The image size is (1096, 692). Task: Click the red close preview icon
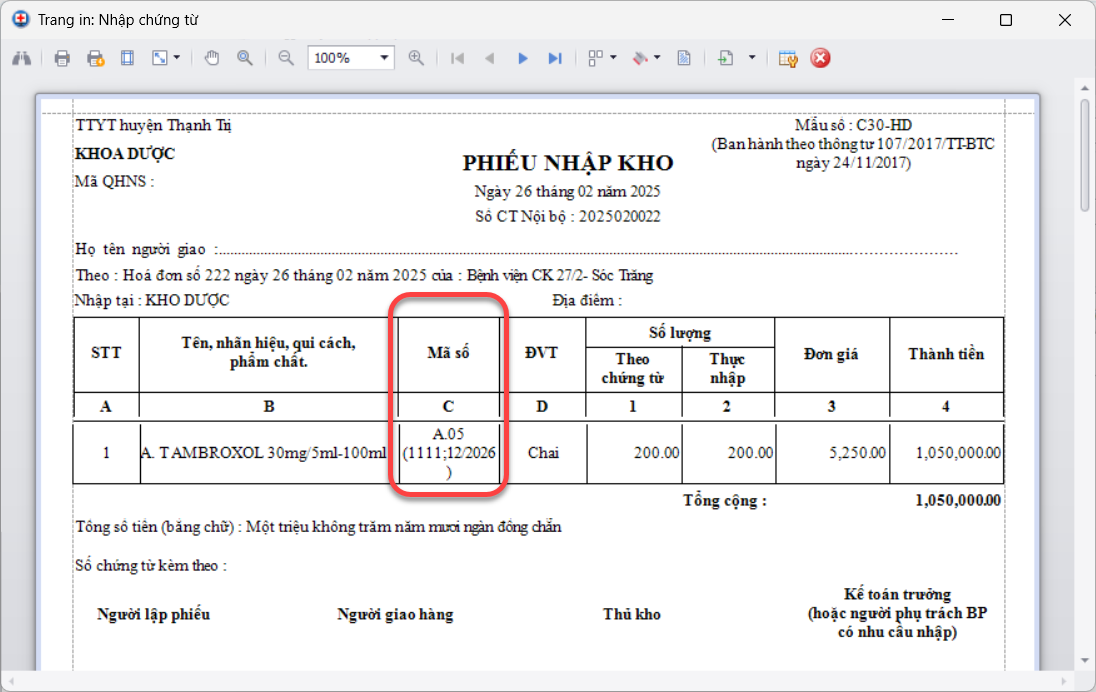pos(820,58)
